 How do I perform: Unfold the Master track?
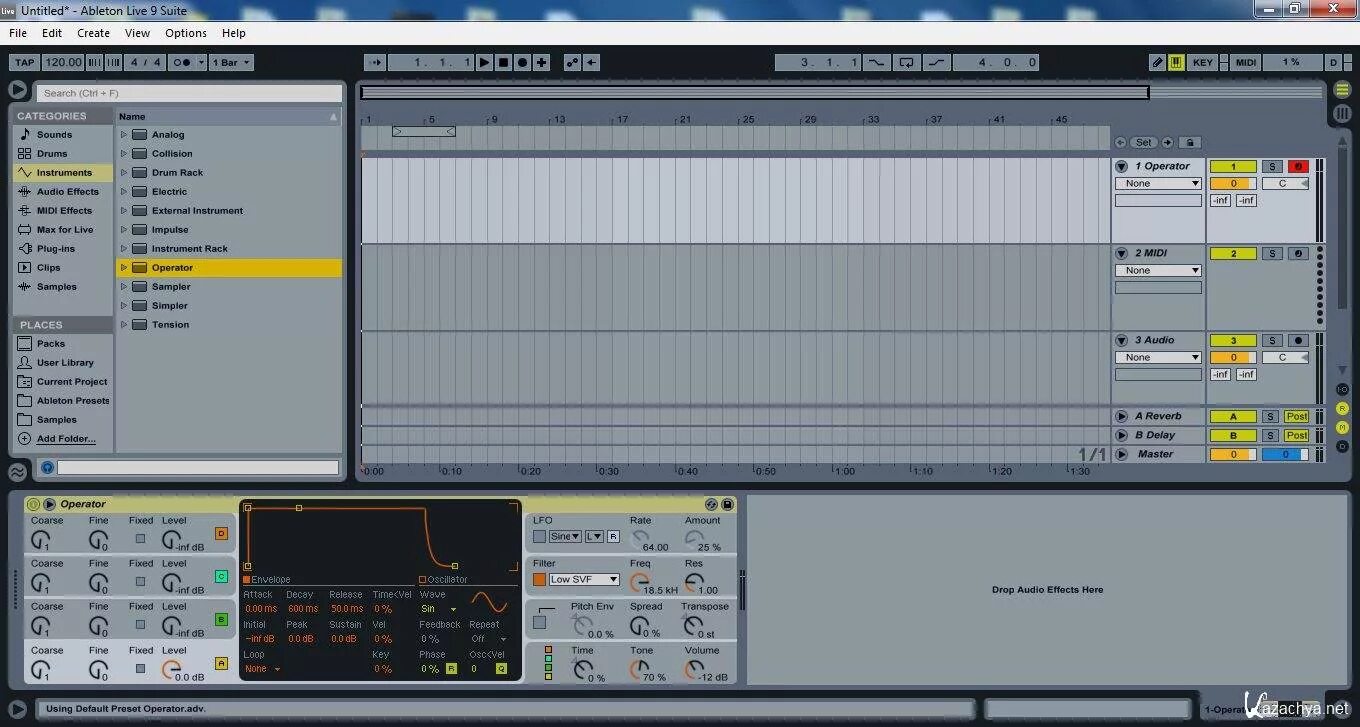1122,454
